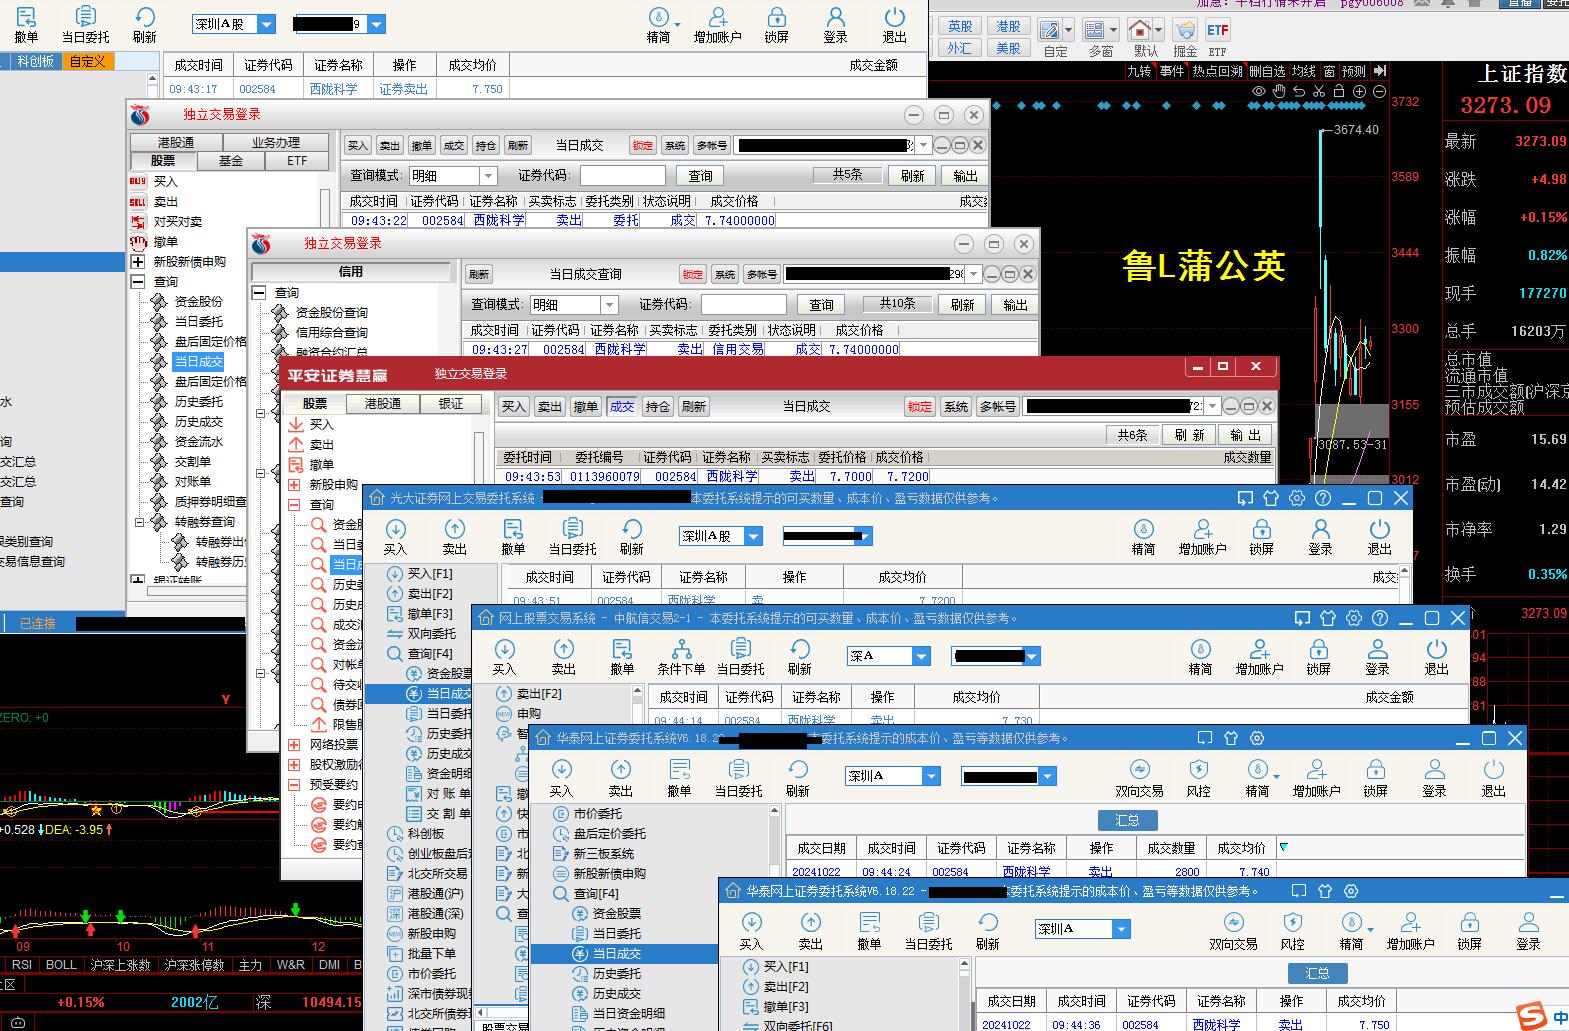1569x1031 pixels.
Task: Click the Sogou input method tray icon
Action: pos(1531,1016)
